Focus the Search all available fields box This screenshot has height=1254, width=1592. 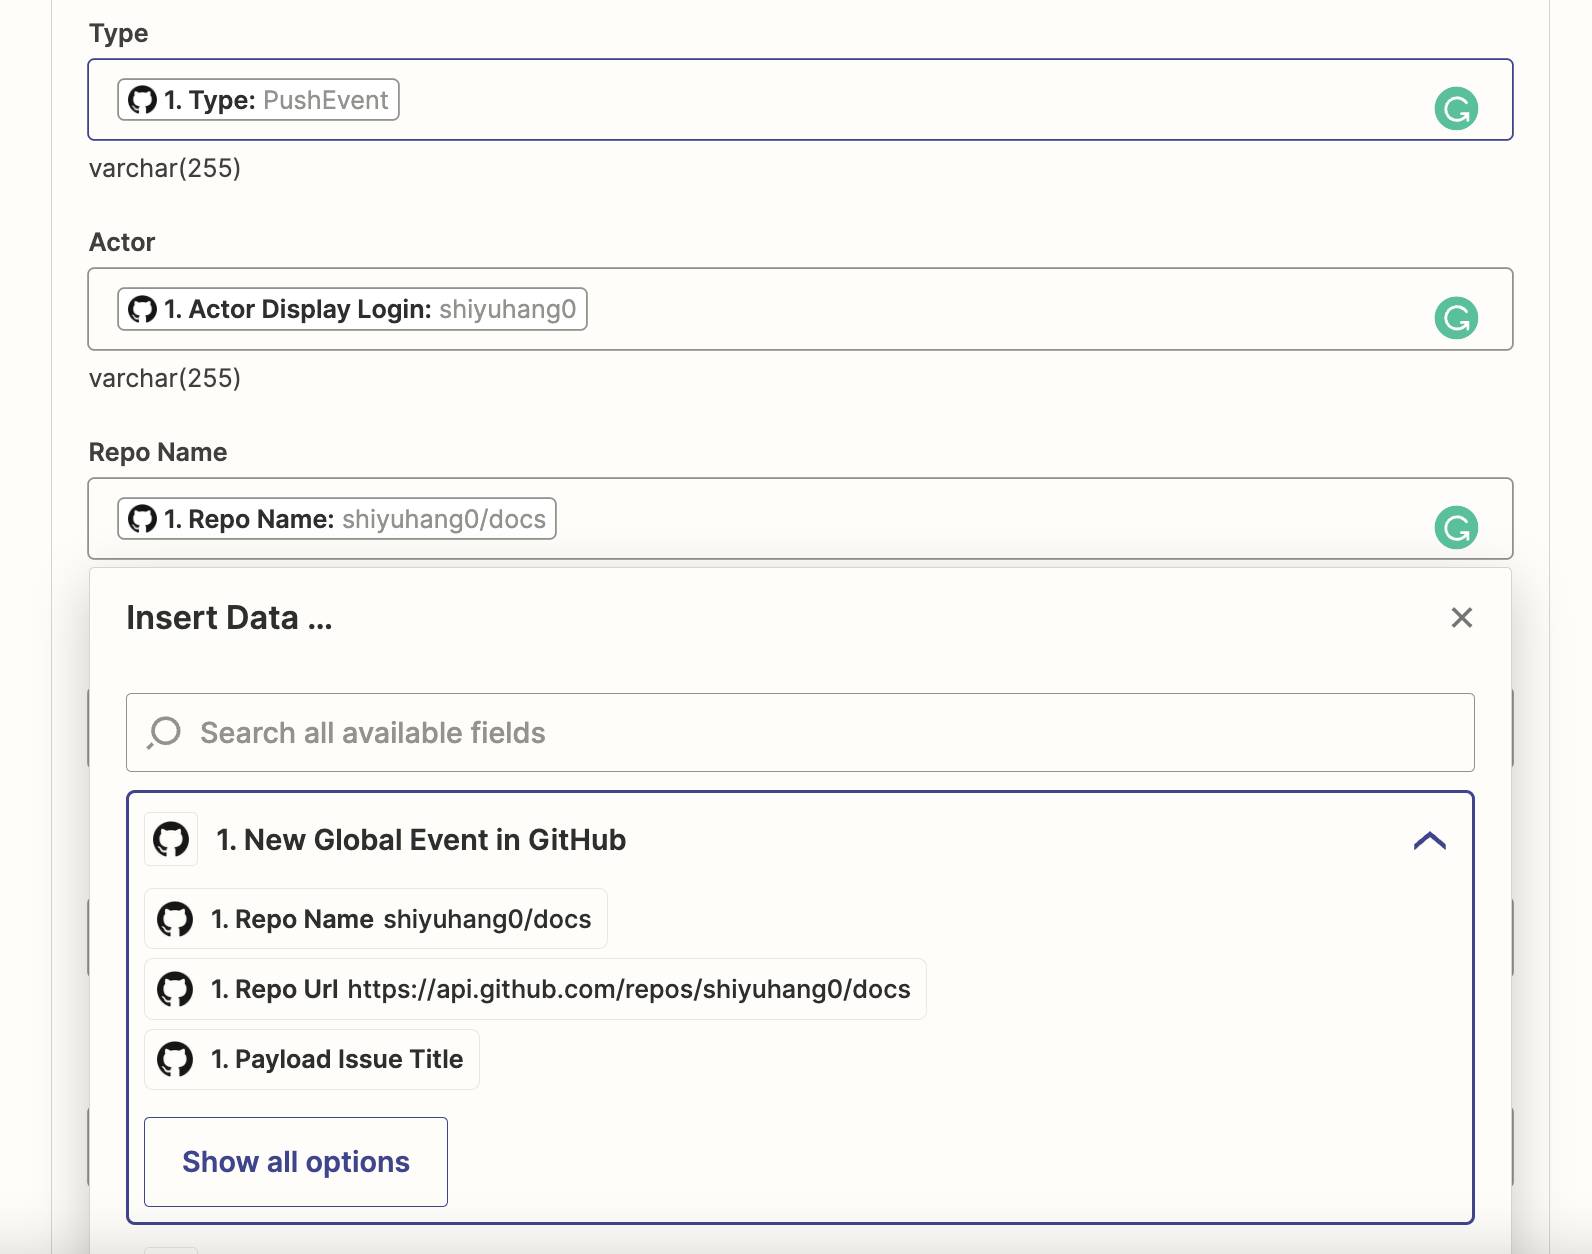point(800,732)
